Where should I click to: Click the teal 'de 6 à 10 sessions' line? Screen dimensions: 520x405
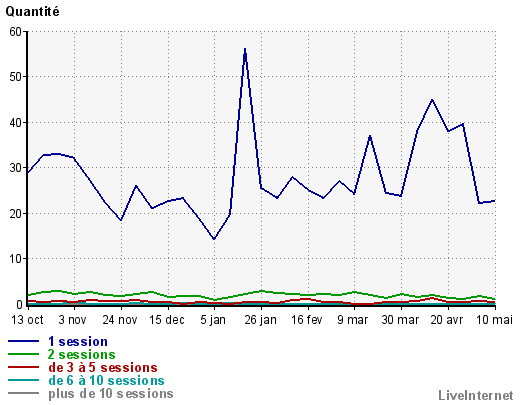[x=23, y=380]
